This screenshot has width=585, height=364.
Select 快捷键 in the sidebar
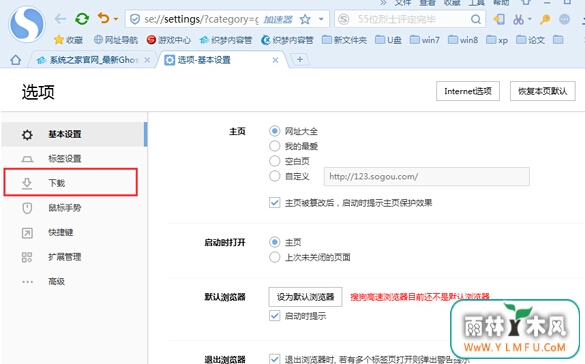tap(74, 232)
